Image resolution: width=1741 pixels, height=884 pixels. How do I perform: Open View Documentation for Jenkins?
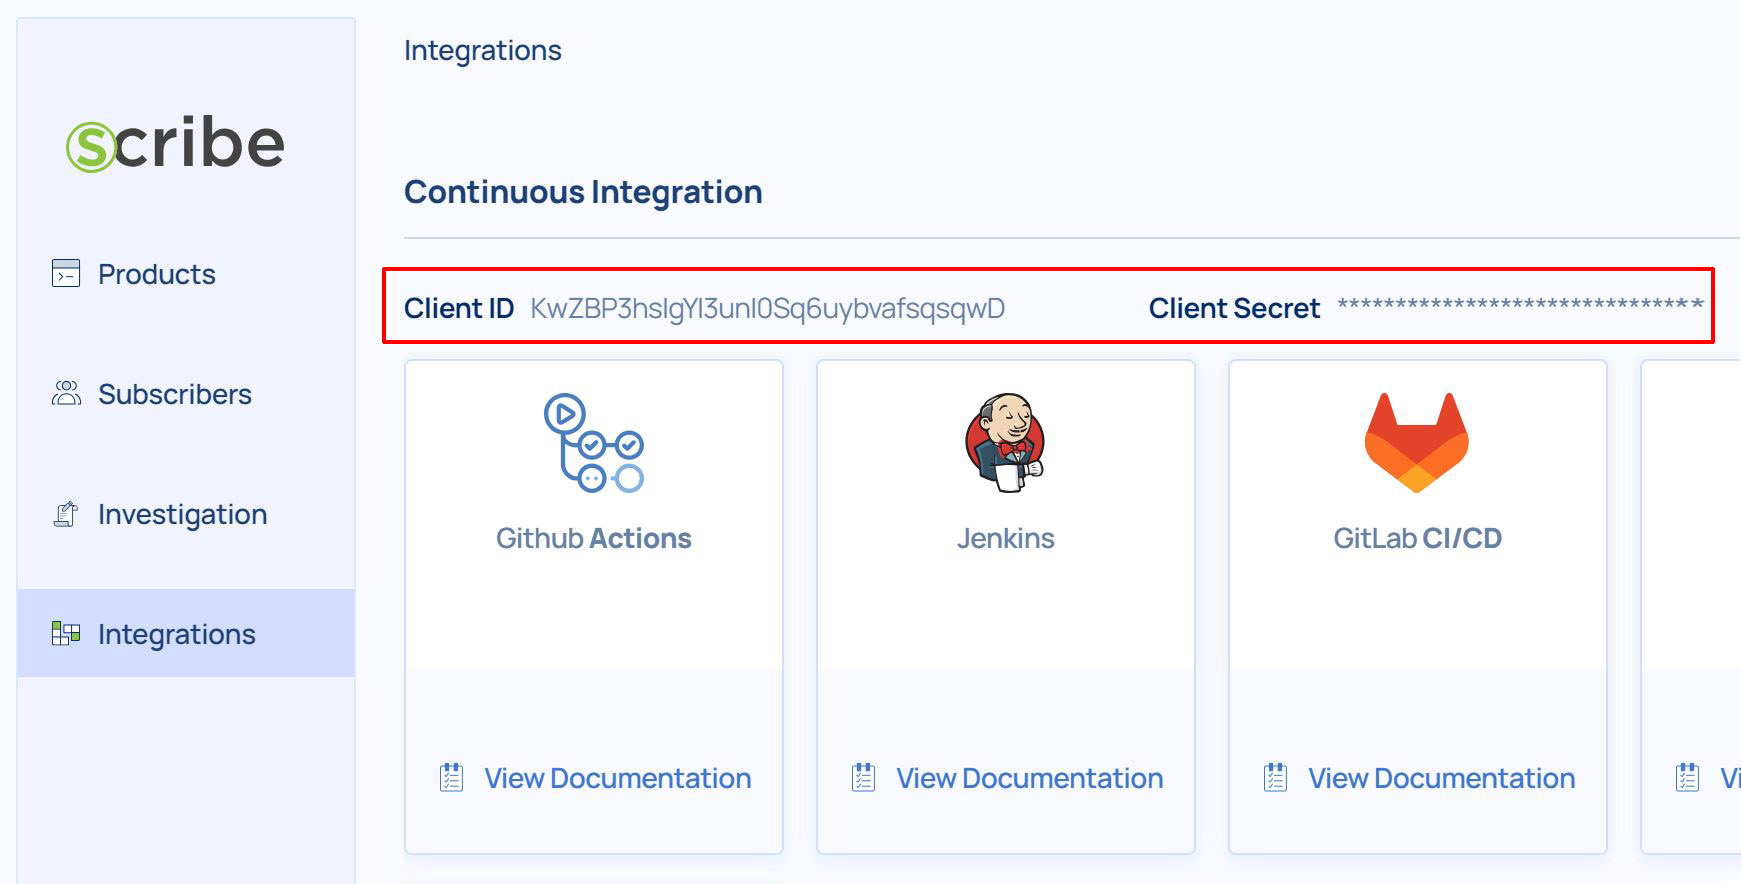pos(1030,778)
